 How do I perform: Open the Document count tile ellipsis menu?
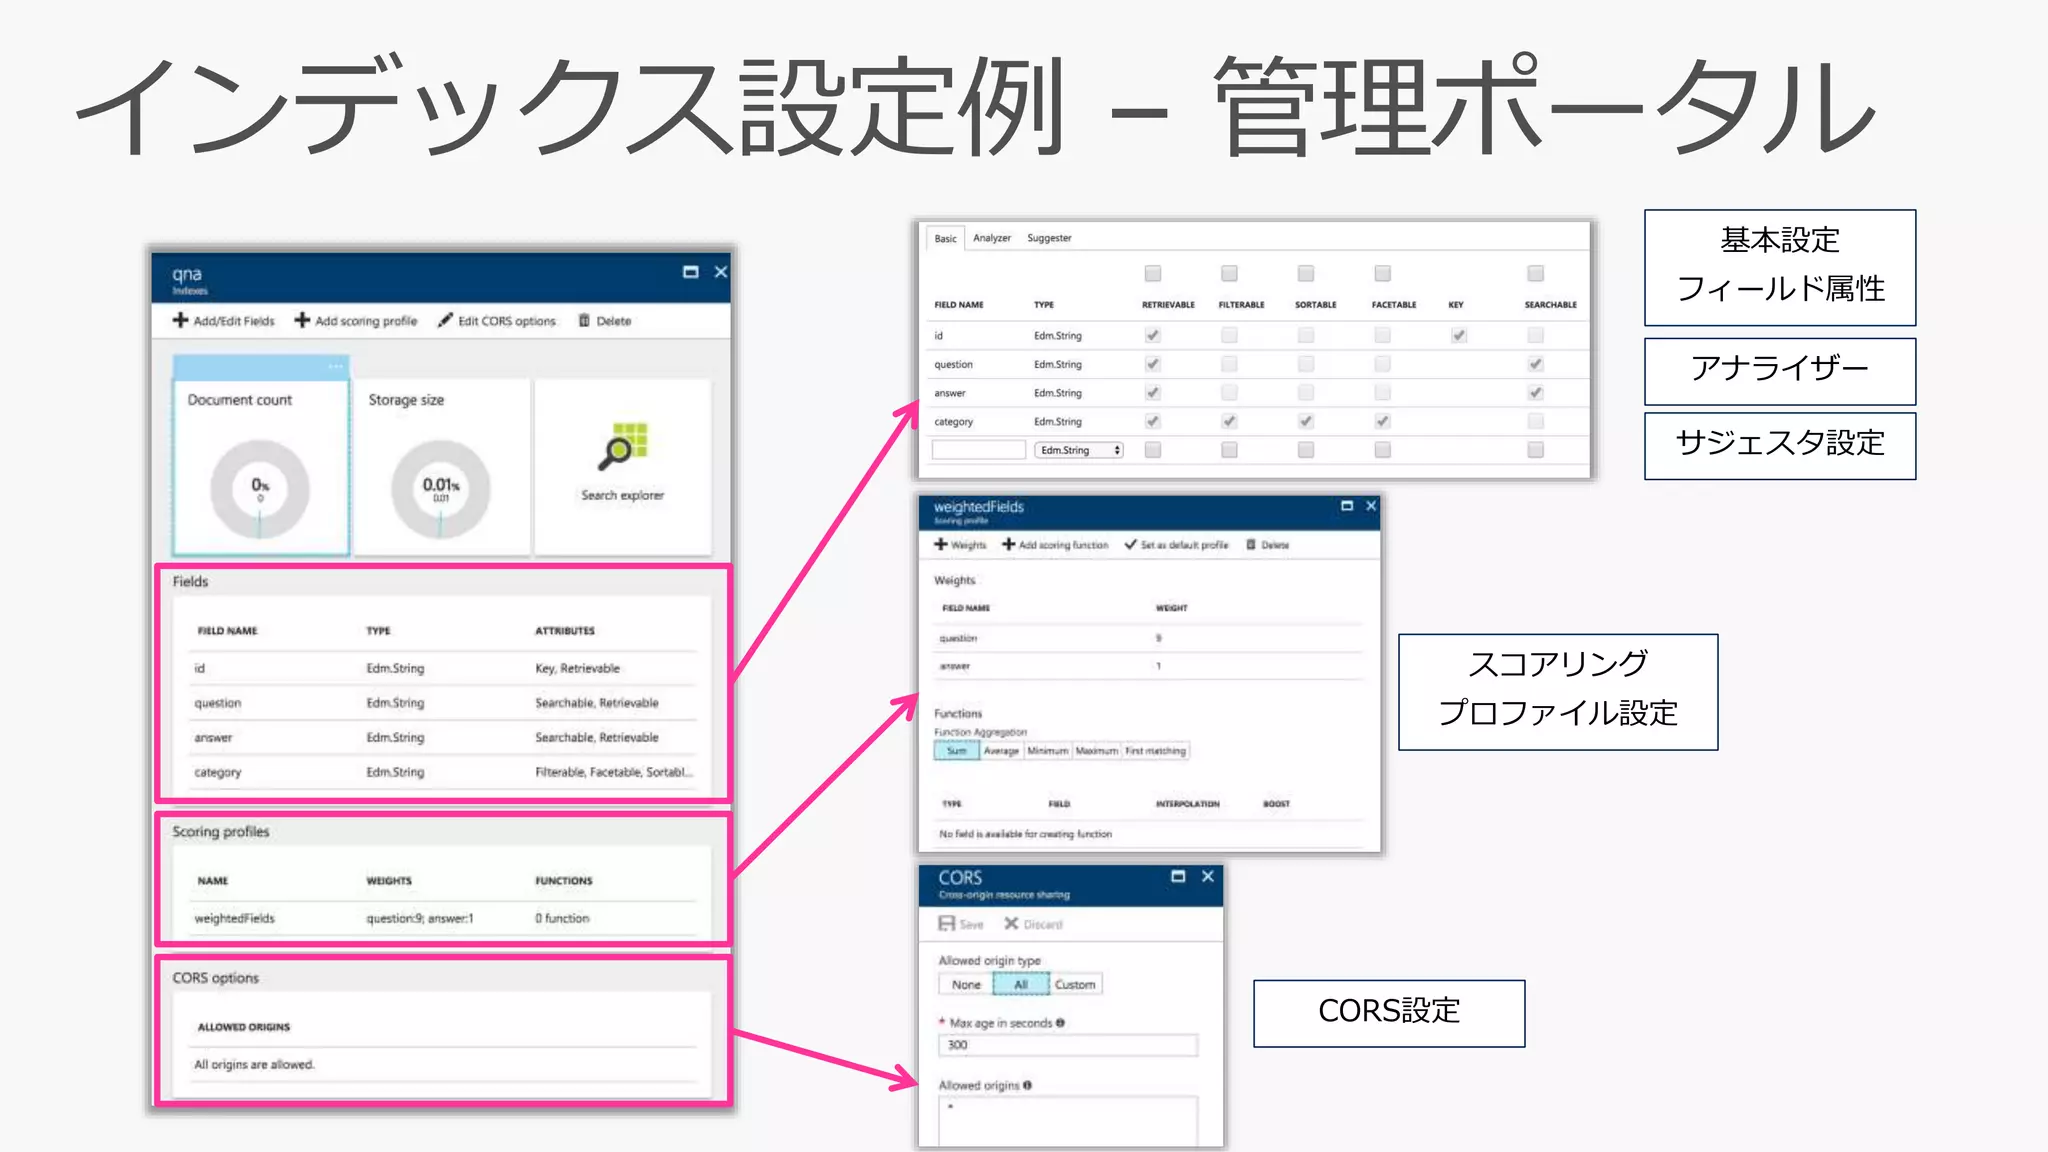click(335, 366)
